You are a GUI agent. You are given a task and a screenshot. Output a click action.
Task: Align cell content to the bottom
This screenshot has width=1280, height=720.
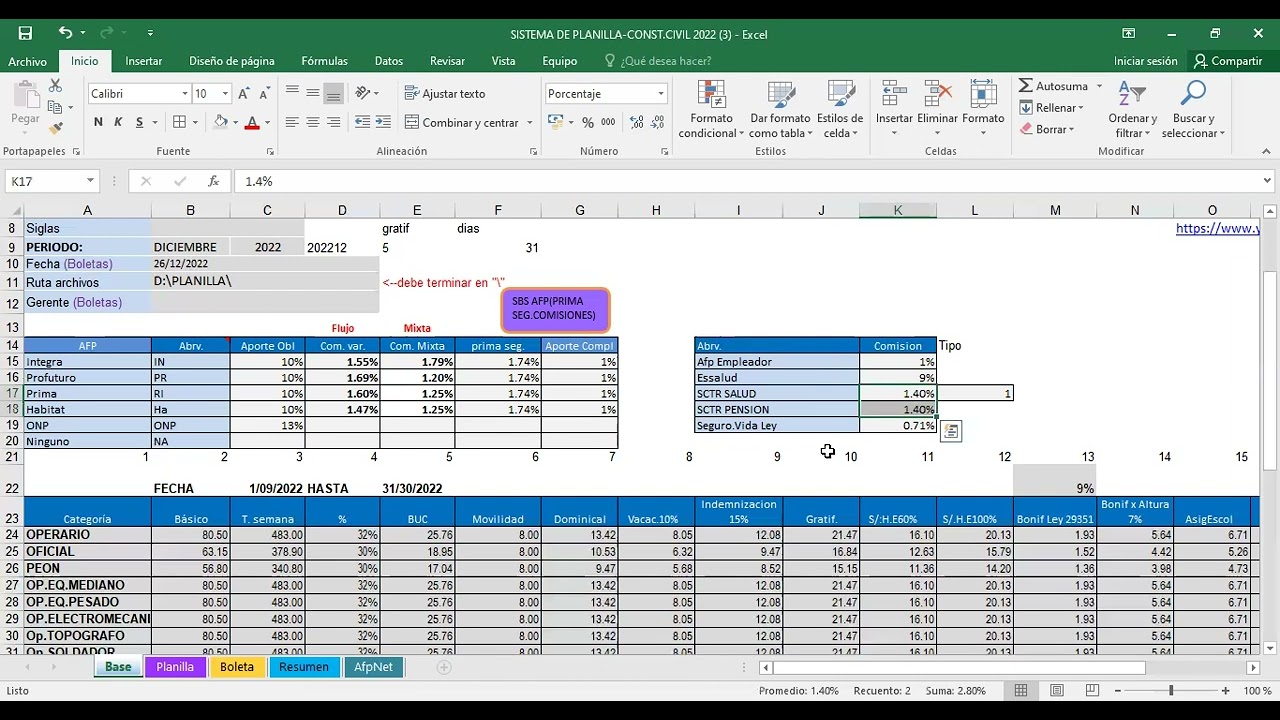pyautogui.click(x=334, y=93)
